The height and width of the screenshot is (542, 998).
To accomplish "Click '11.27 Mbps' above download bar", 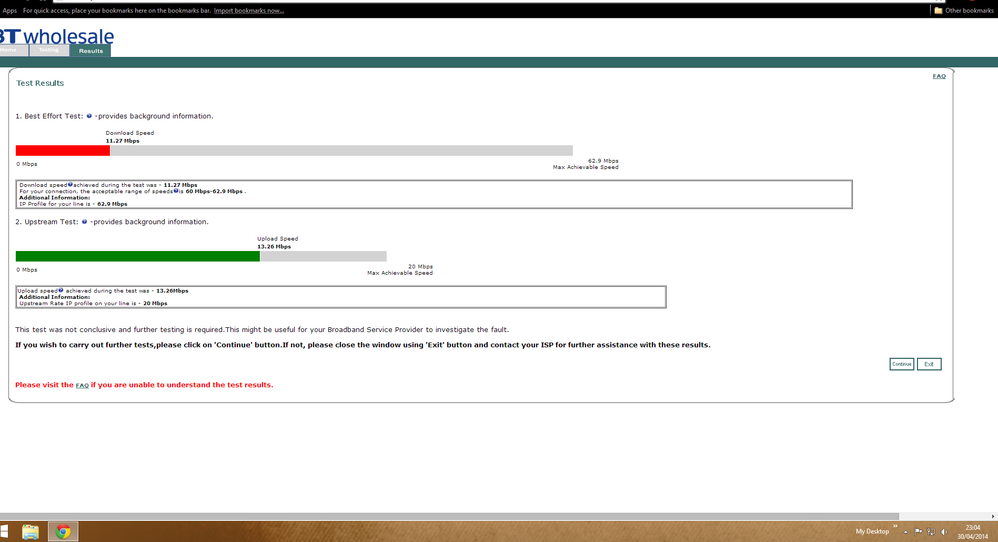I will 122,141.
